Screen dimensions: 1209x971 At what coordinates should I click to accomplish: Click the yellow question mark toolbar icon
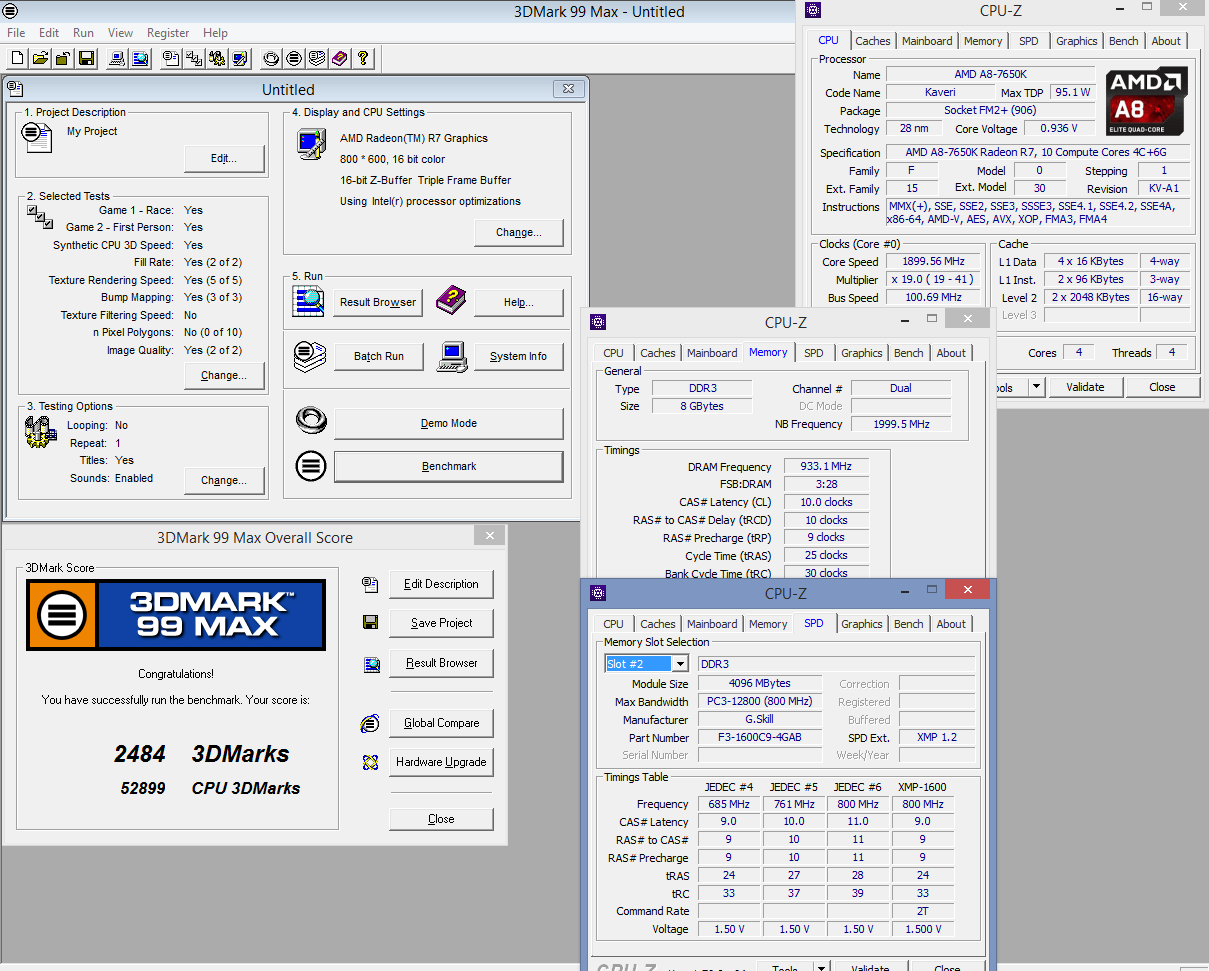(x=363, y=58)
